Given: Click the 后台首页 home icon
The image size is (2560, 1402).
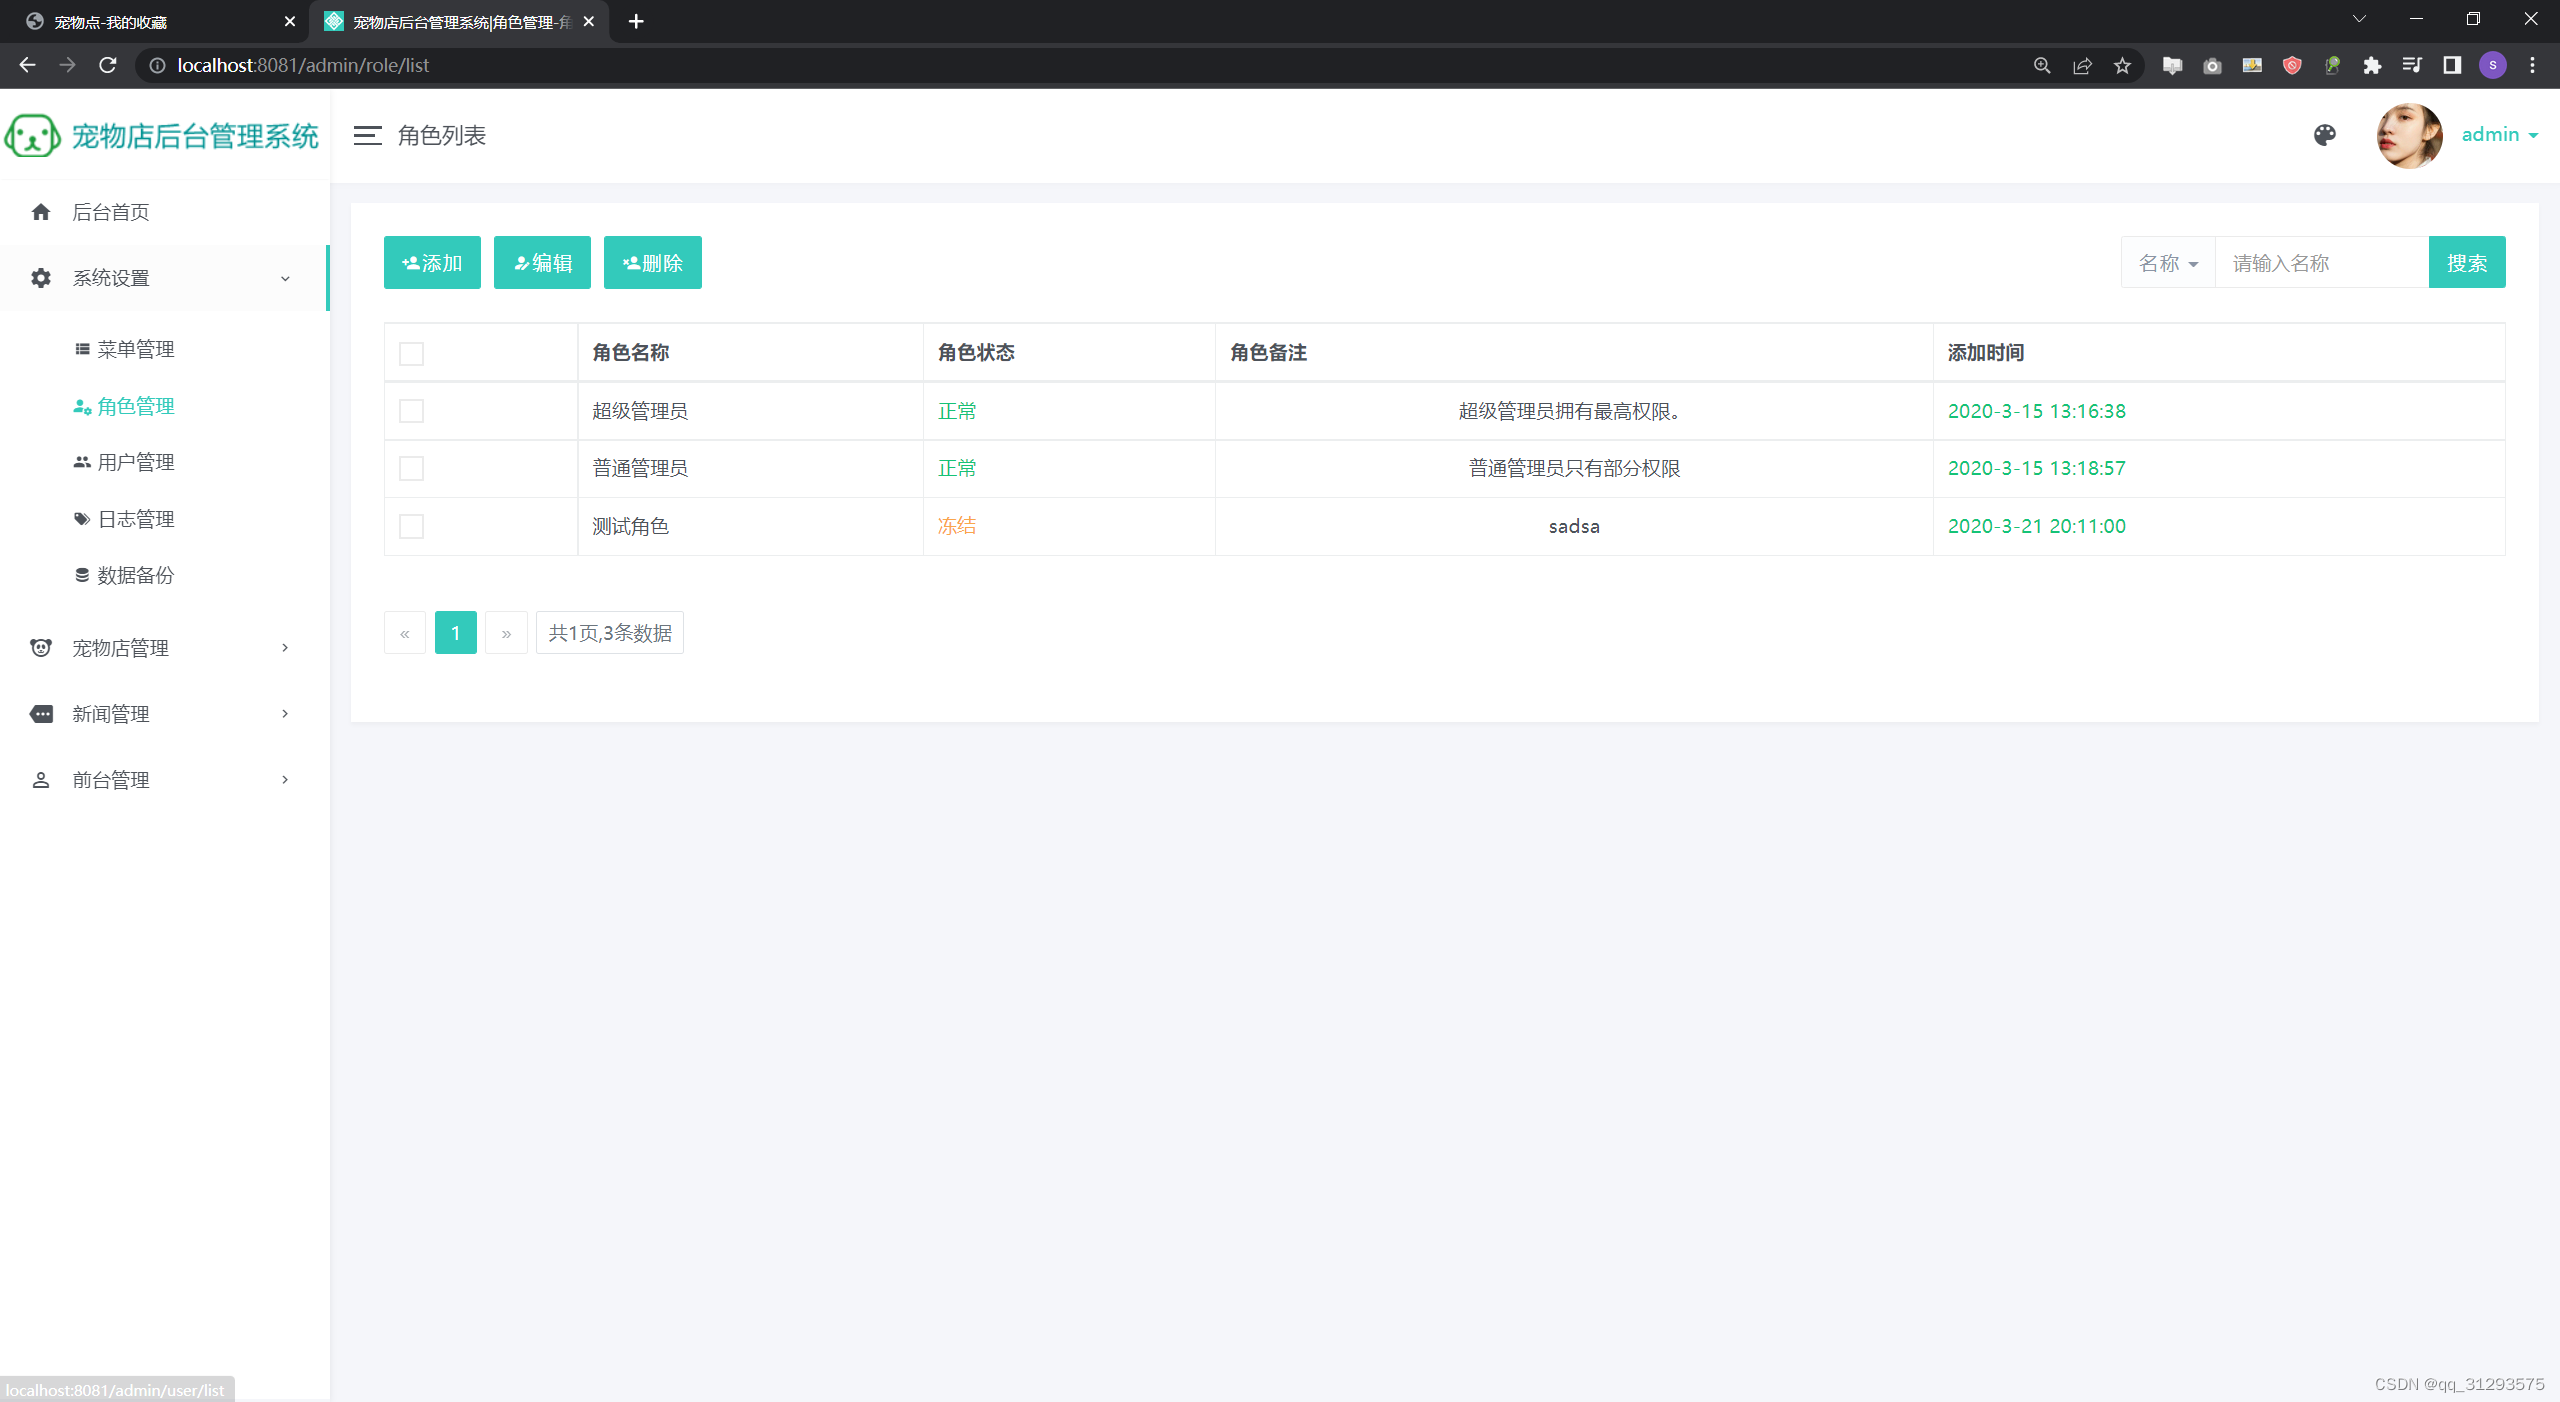Looking at the screenshot, I should pos(41,212).
